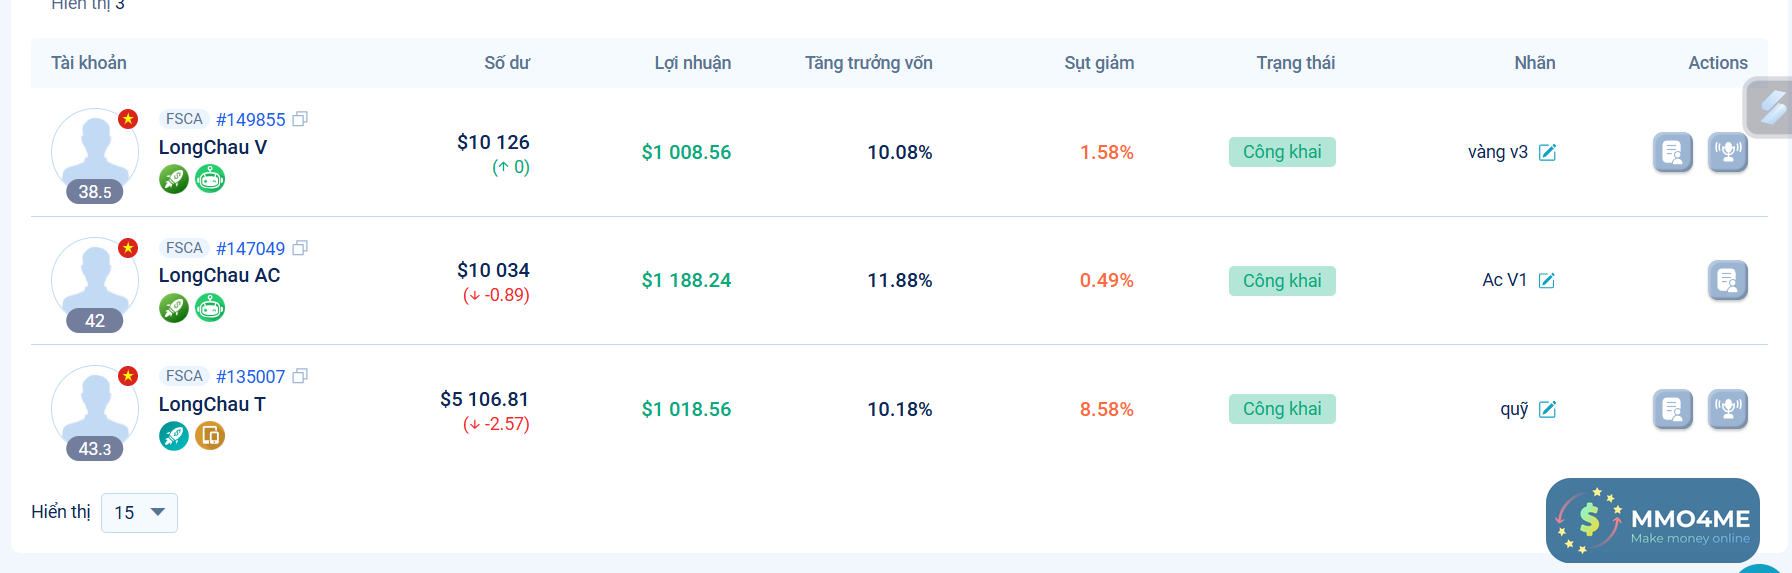Edit the 'Ac V1' label

(x=1546, y=280)
